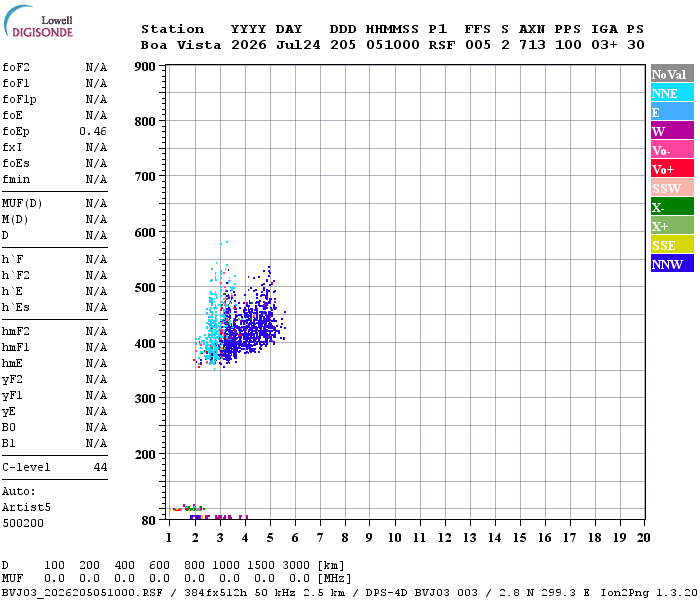Click the SSW salmon legend swatch
This screenshot has width=700, height=600.
(x=672, y=188)
